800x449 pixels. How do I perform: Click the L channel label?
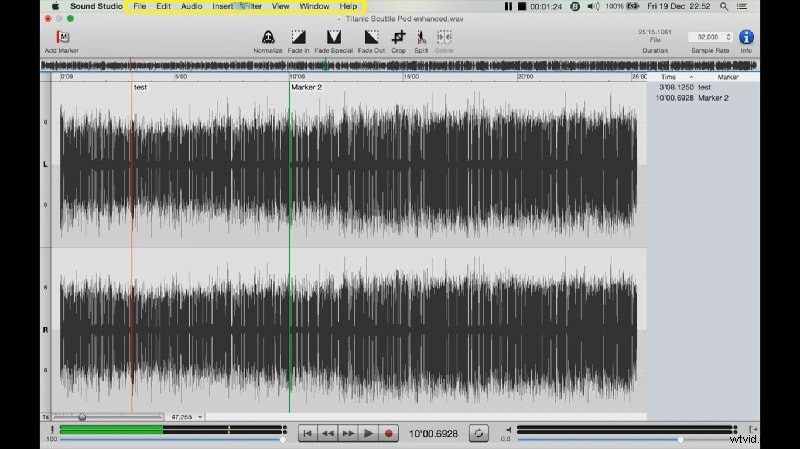pos(45,164)
